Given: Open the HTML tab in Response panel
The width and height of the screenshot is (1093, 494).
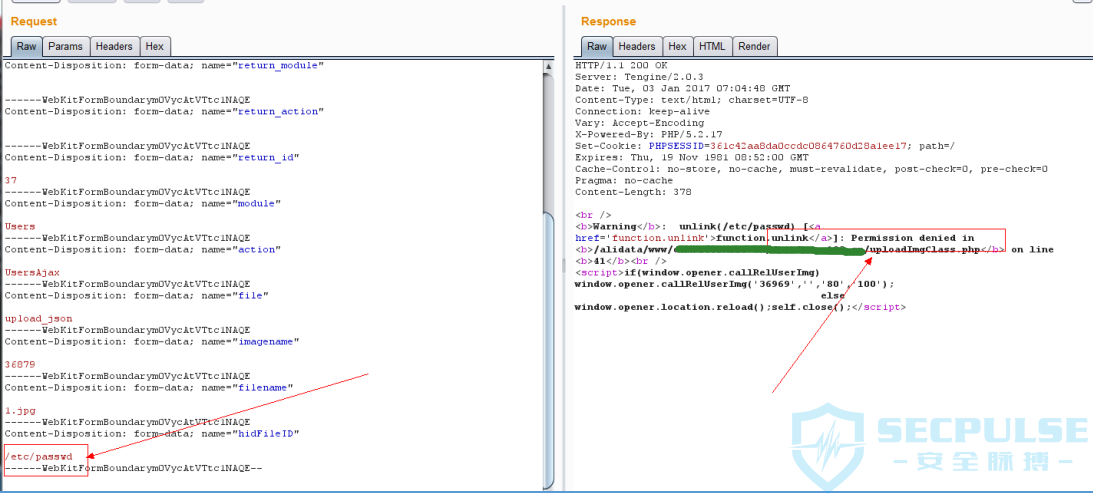Looking at the screenshot, I should tap(712, 47).
